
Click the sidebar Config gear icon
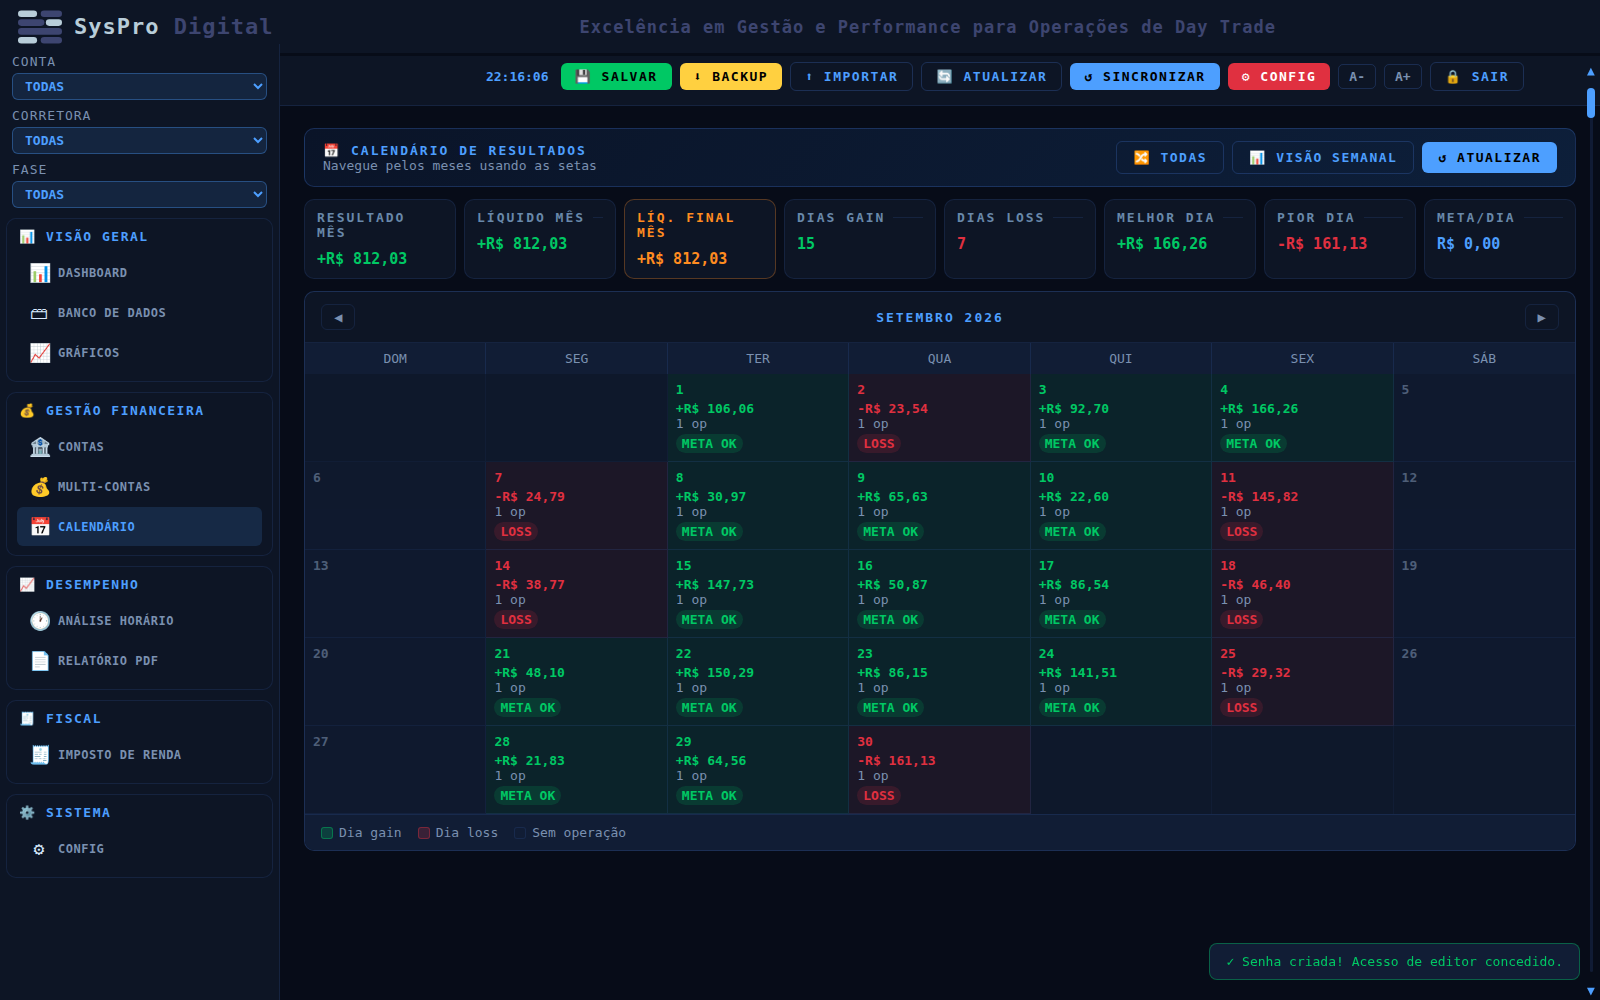tap(39, 849)
